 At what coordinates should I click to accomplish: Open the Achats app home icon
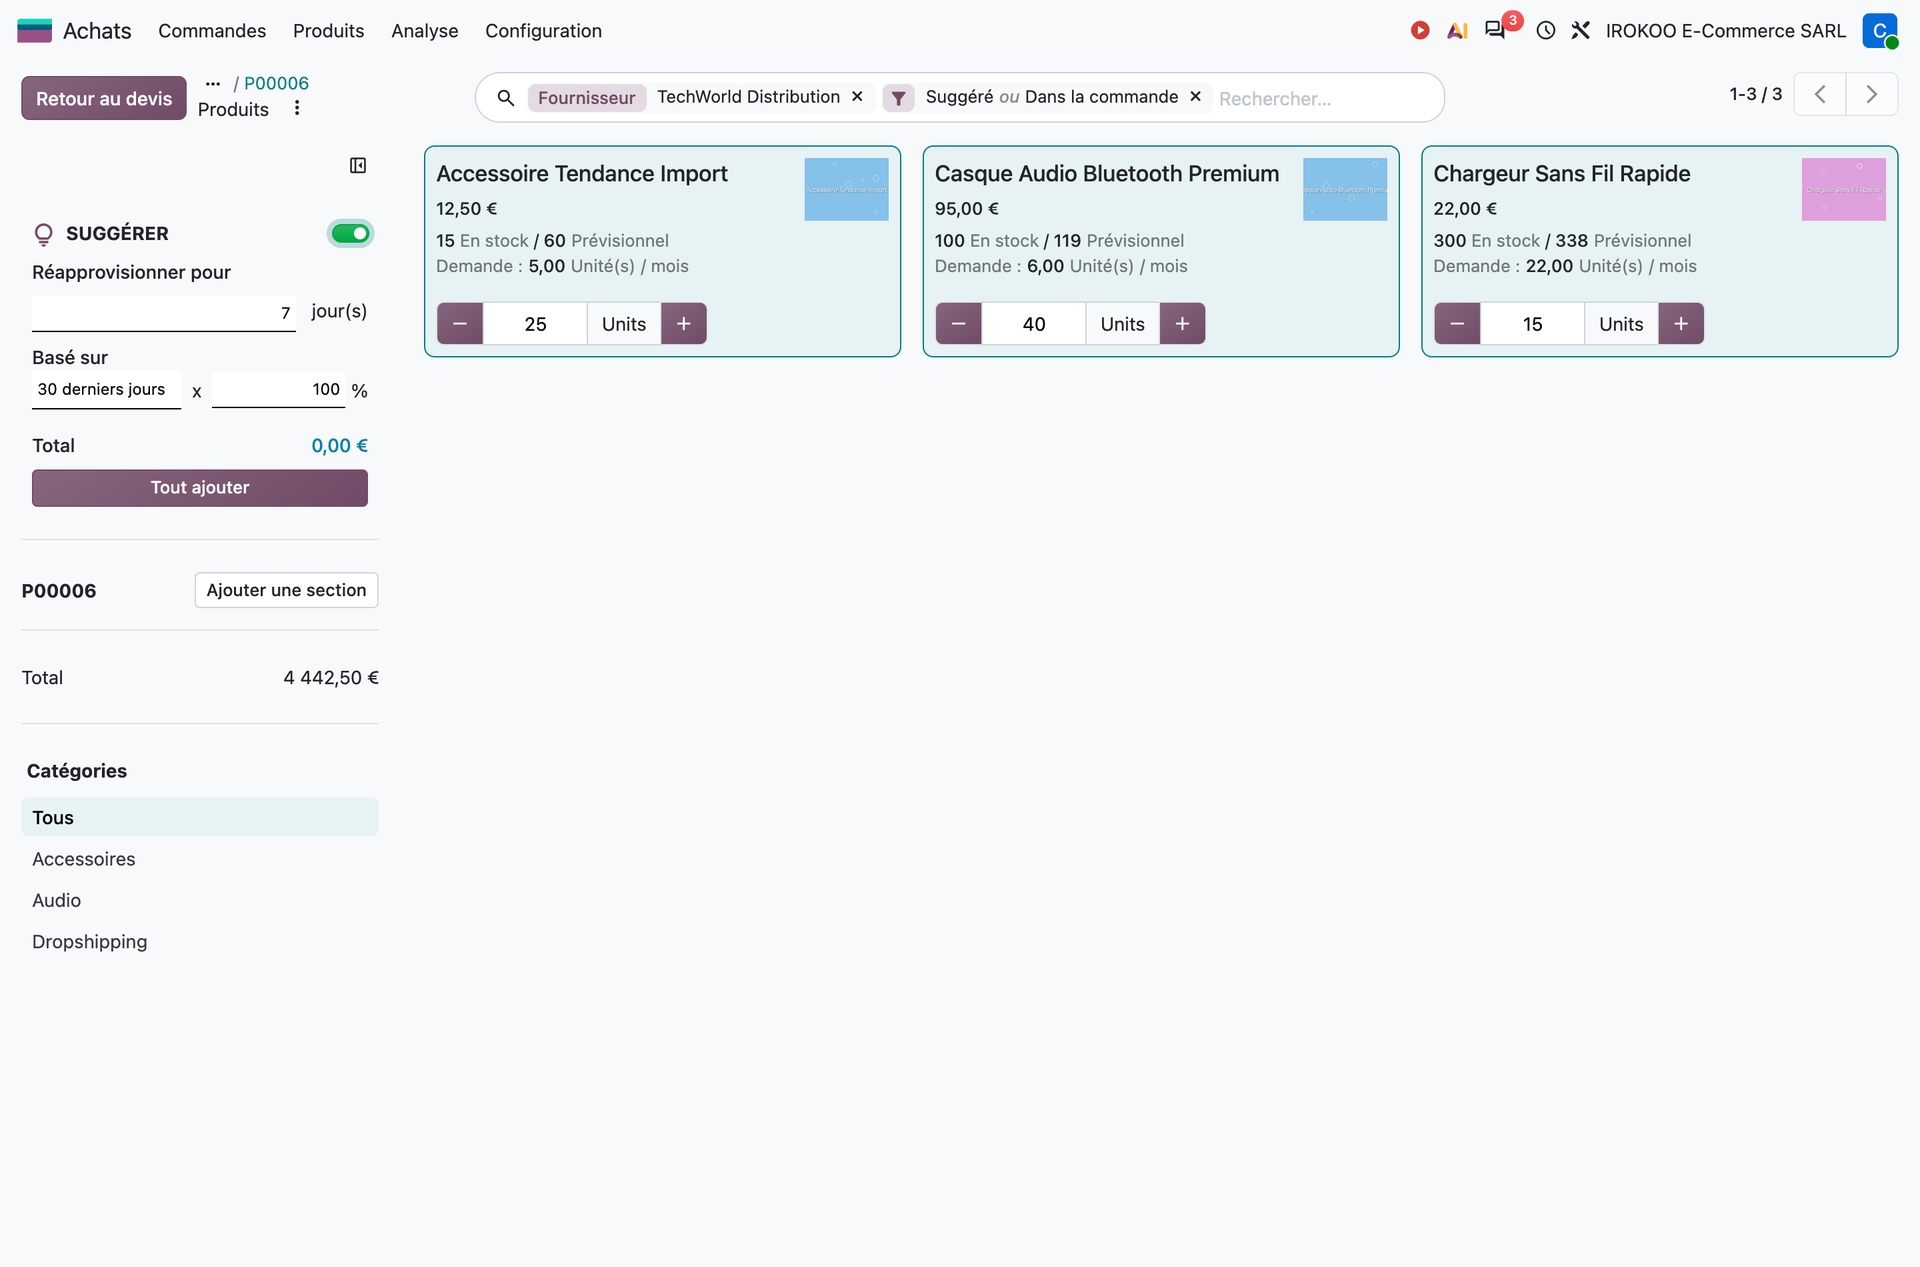coord(34,30)
